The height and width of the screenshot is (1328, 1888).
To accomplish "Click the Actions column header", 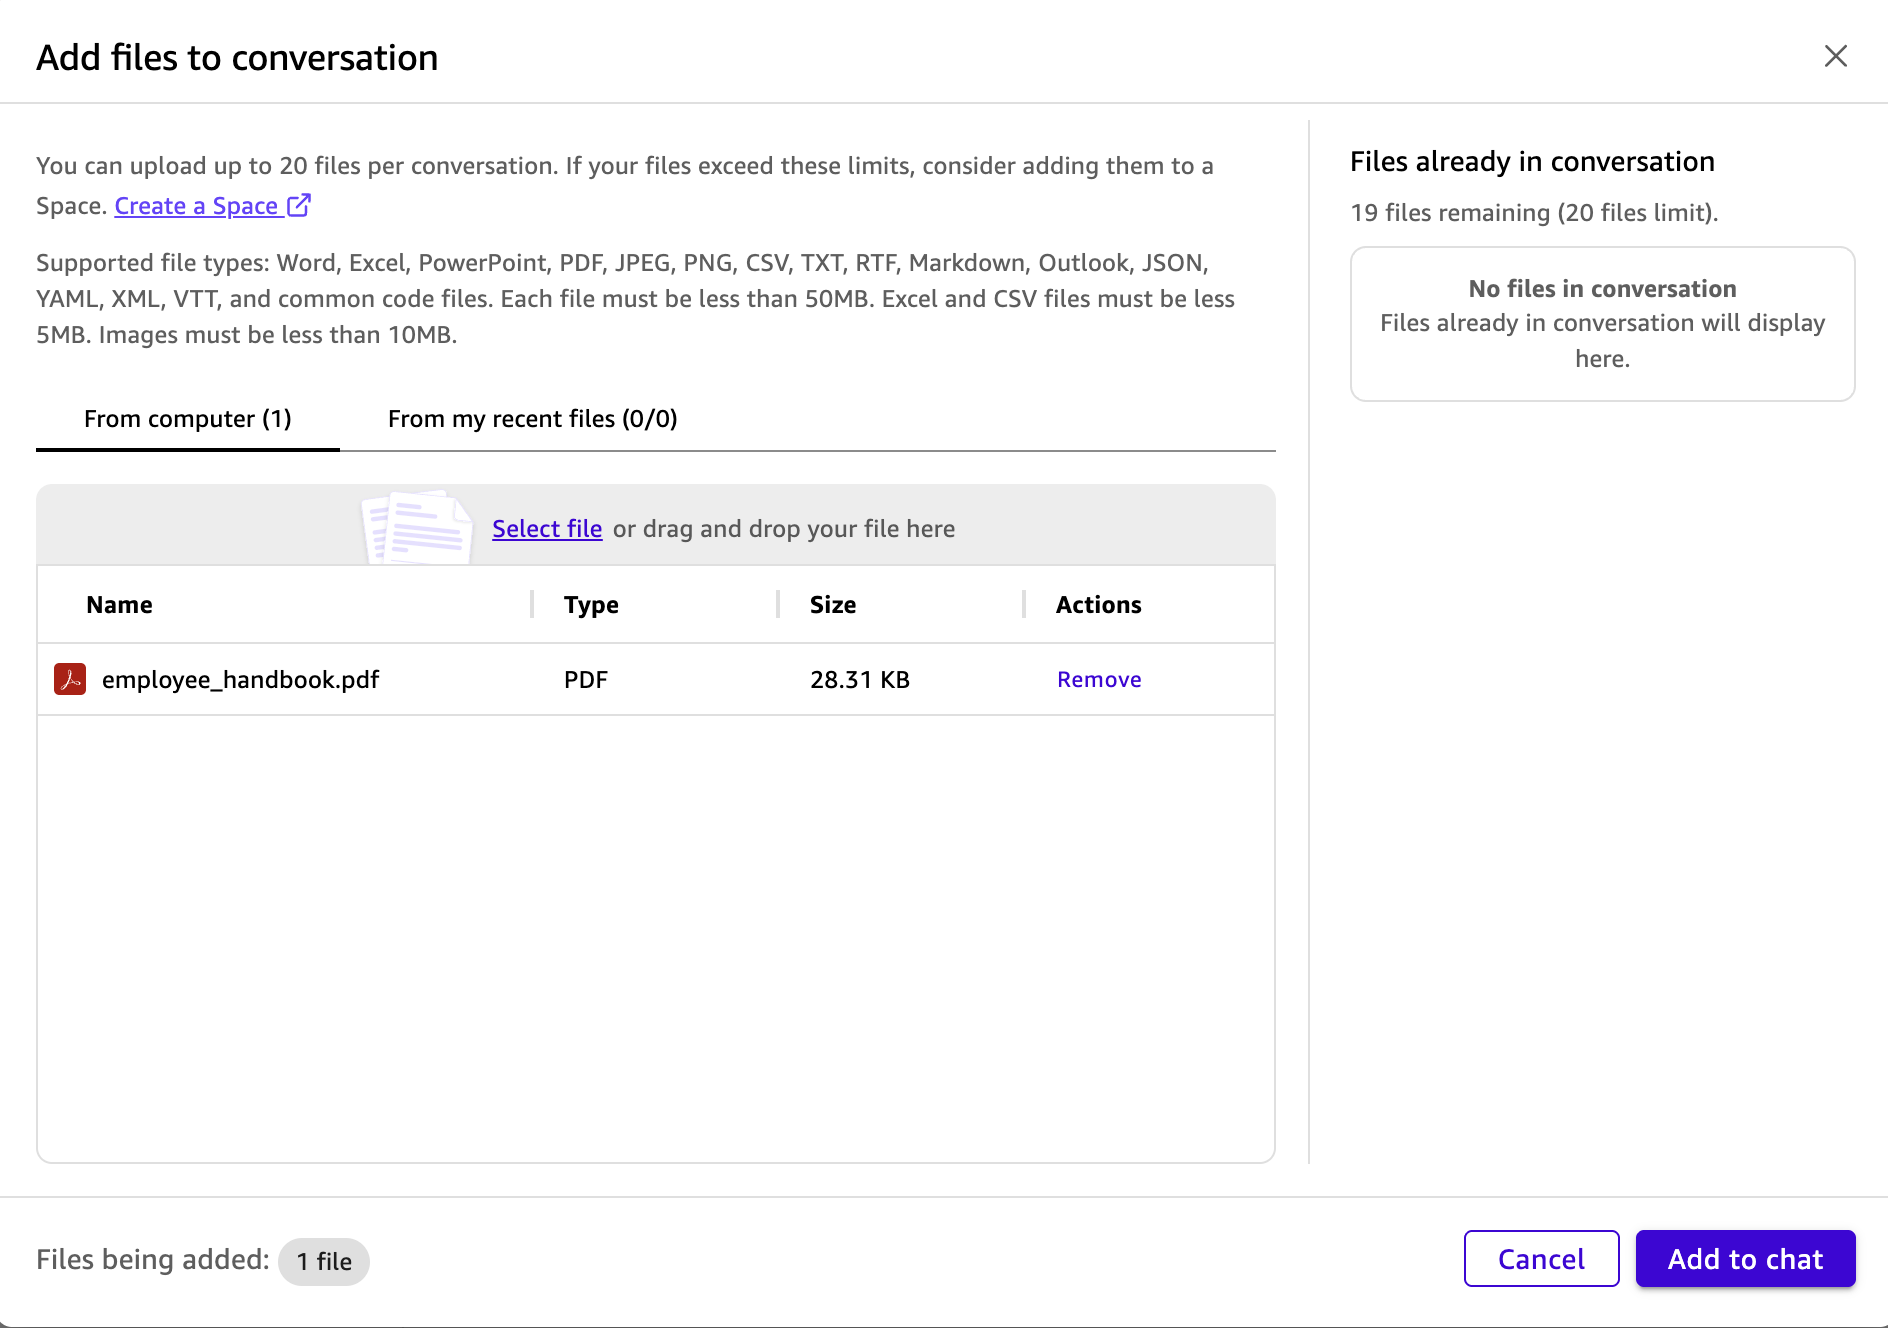I will point(1098,605).
